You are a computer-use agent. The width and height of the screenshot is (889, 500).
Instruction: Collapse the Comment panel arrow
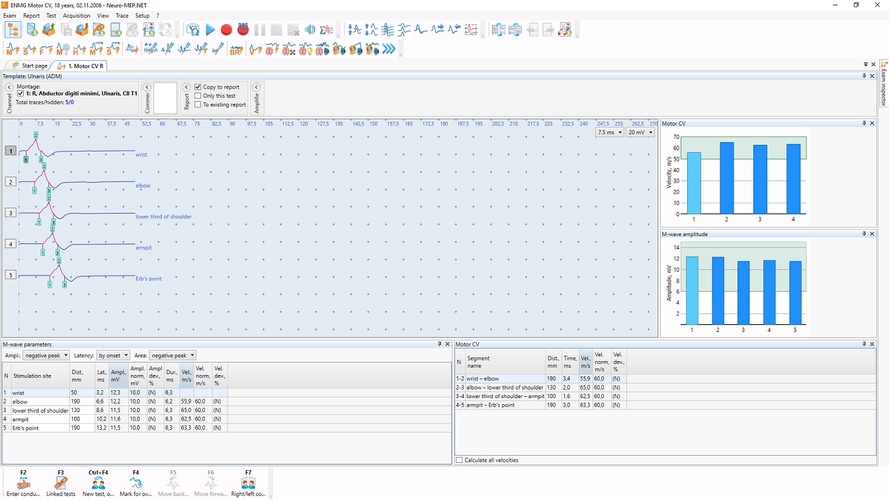pos(146,87)
